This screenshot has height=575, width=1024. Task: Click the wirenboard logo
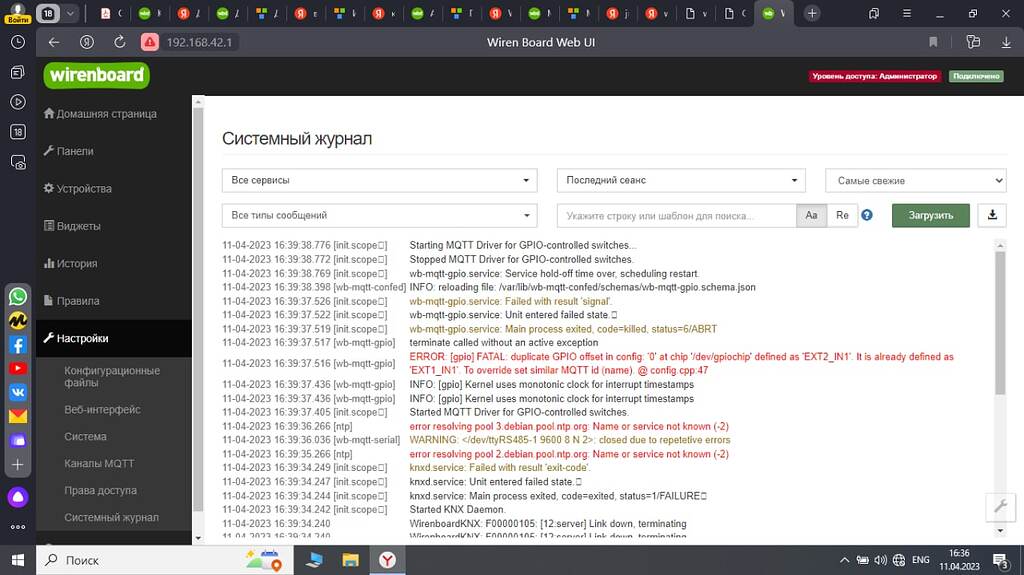pyautogui.click(x=97, y=75)
